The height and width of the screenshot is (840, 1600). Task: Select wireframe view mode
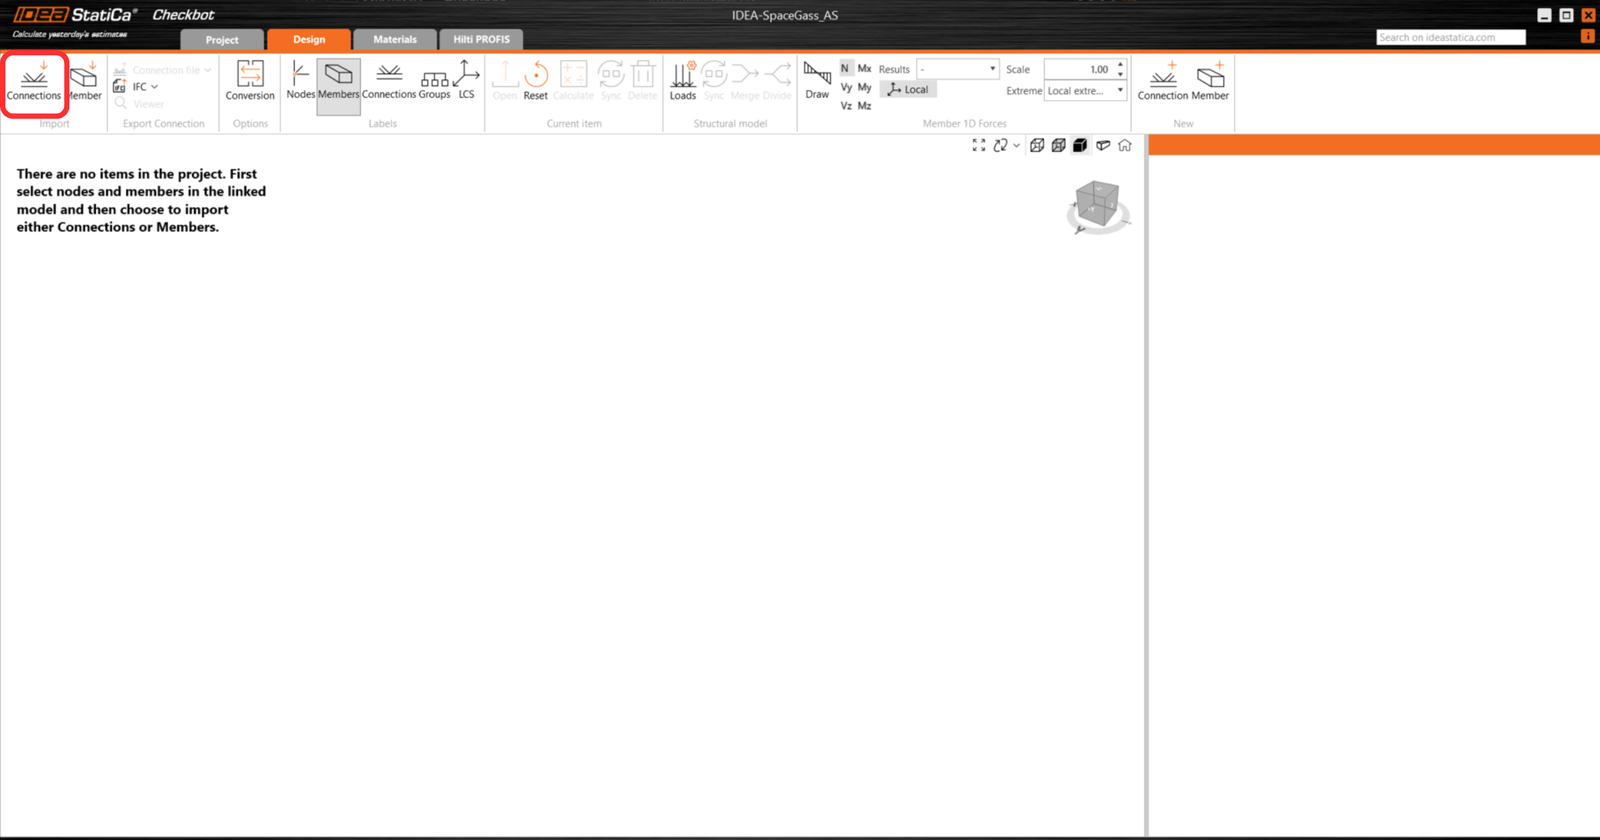[x=1037, y=146]
